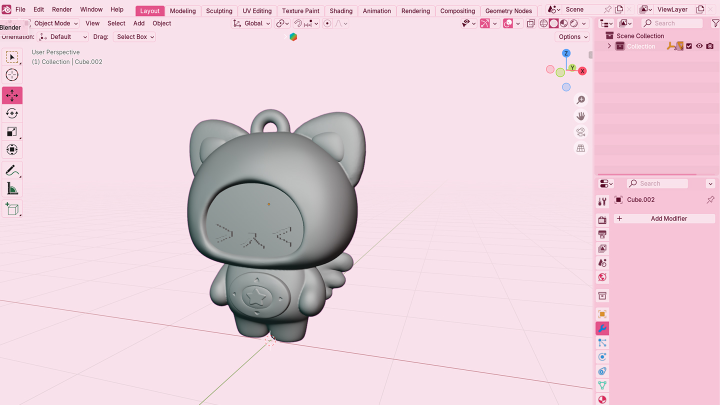Open the Edit menu

click(39, 9)
